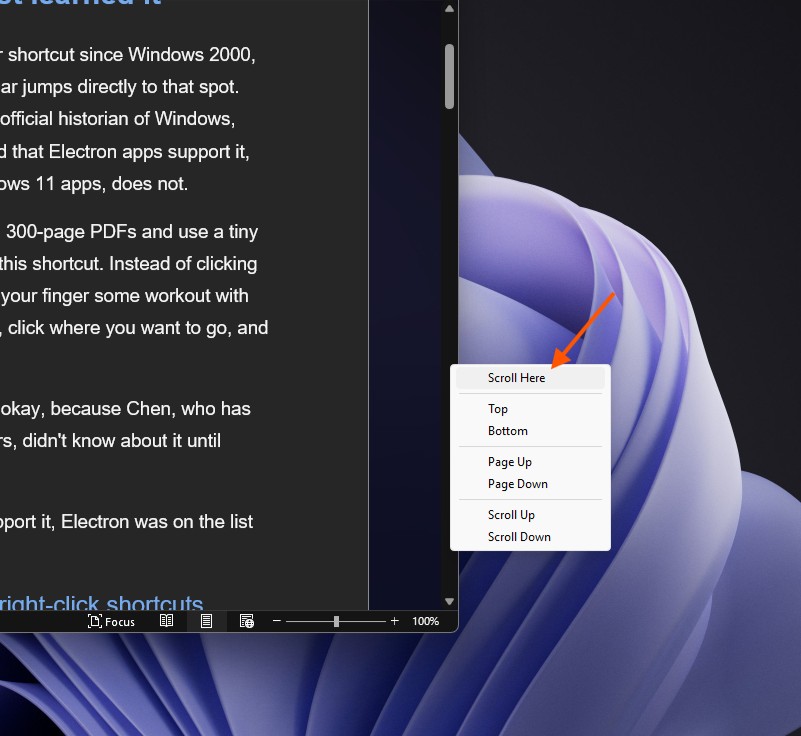Switch to Web Layout view icon
Viewport: 801px width, 736px height.
coord(247,621)
